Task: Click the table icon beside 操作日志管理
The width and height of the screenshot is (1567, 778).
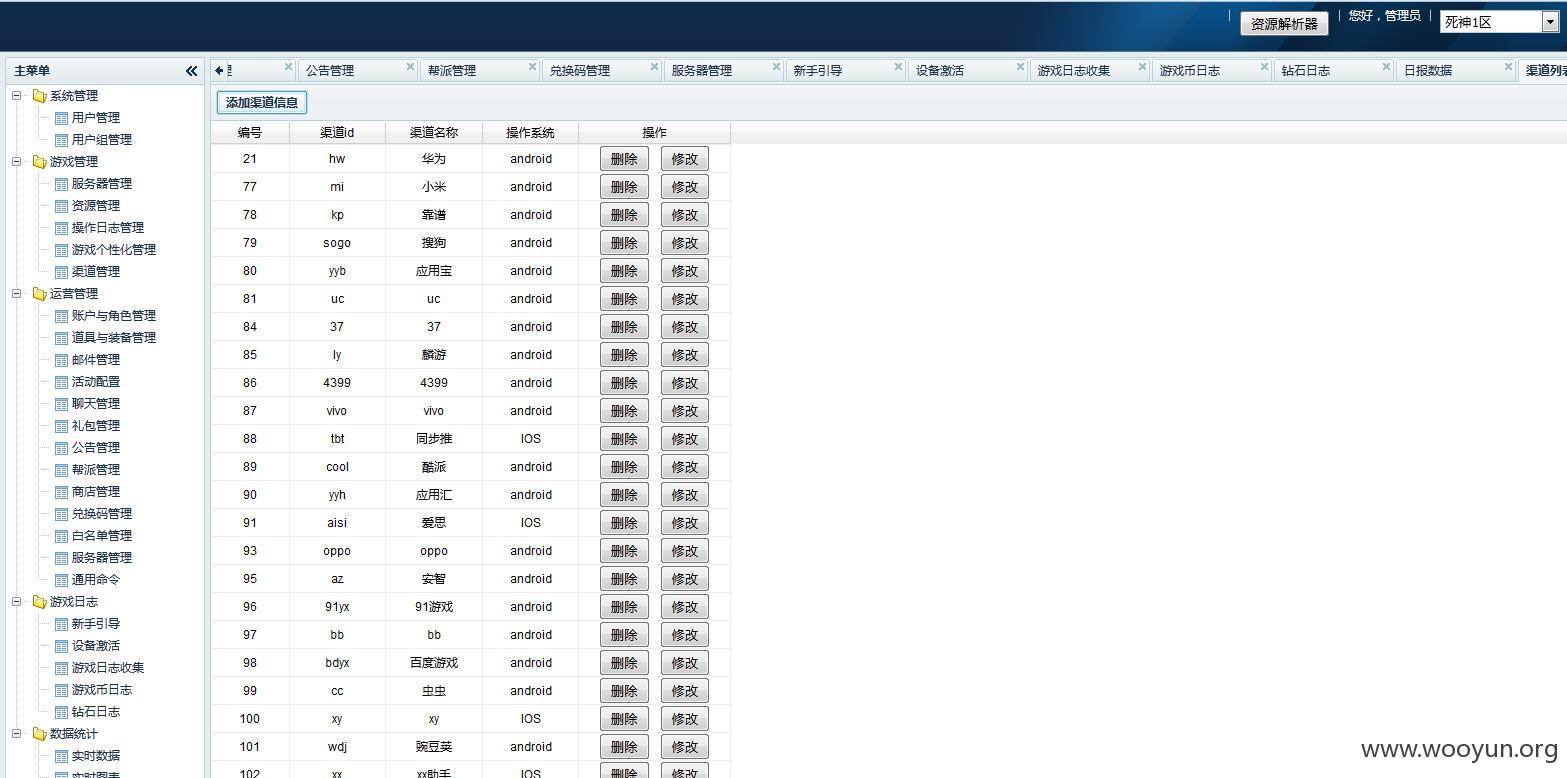Action: (61, 228)
